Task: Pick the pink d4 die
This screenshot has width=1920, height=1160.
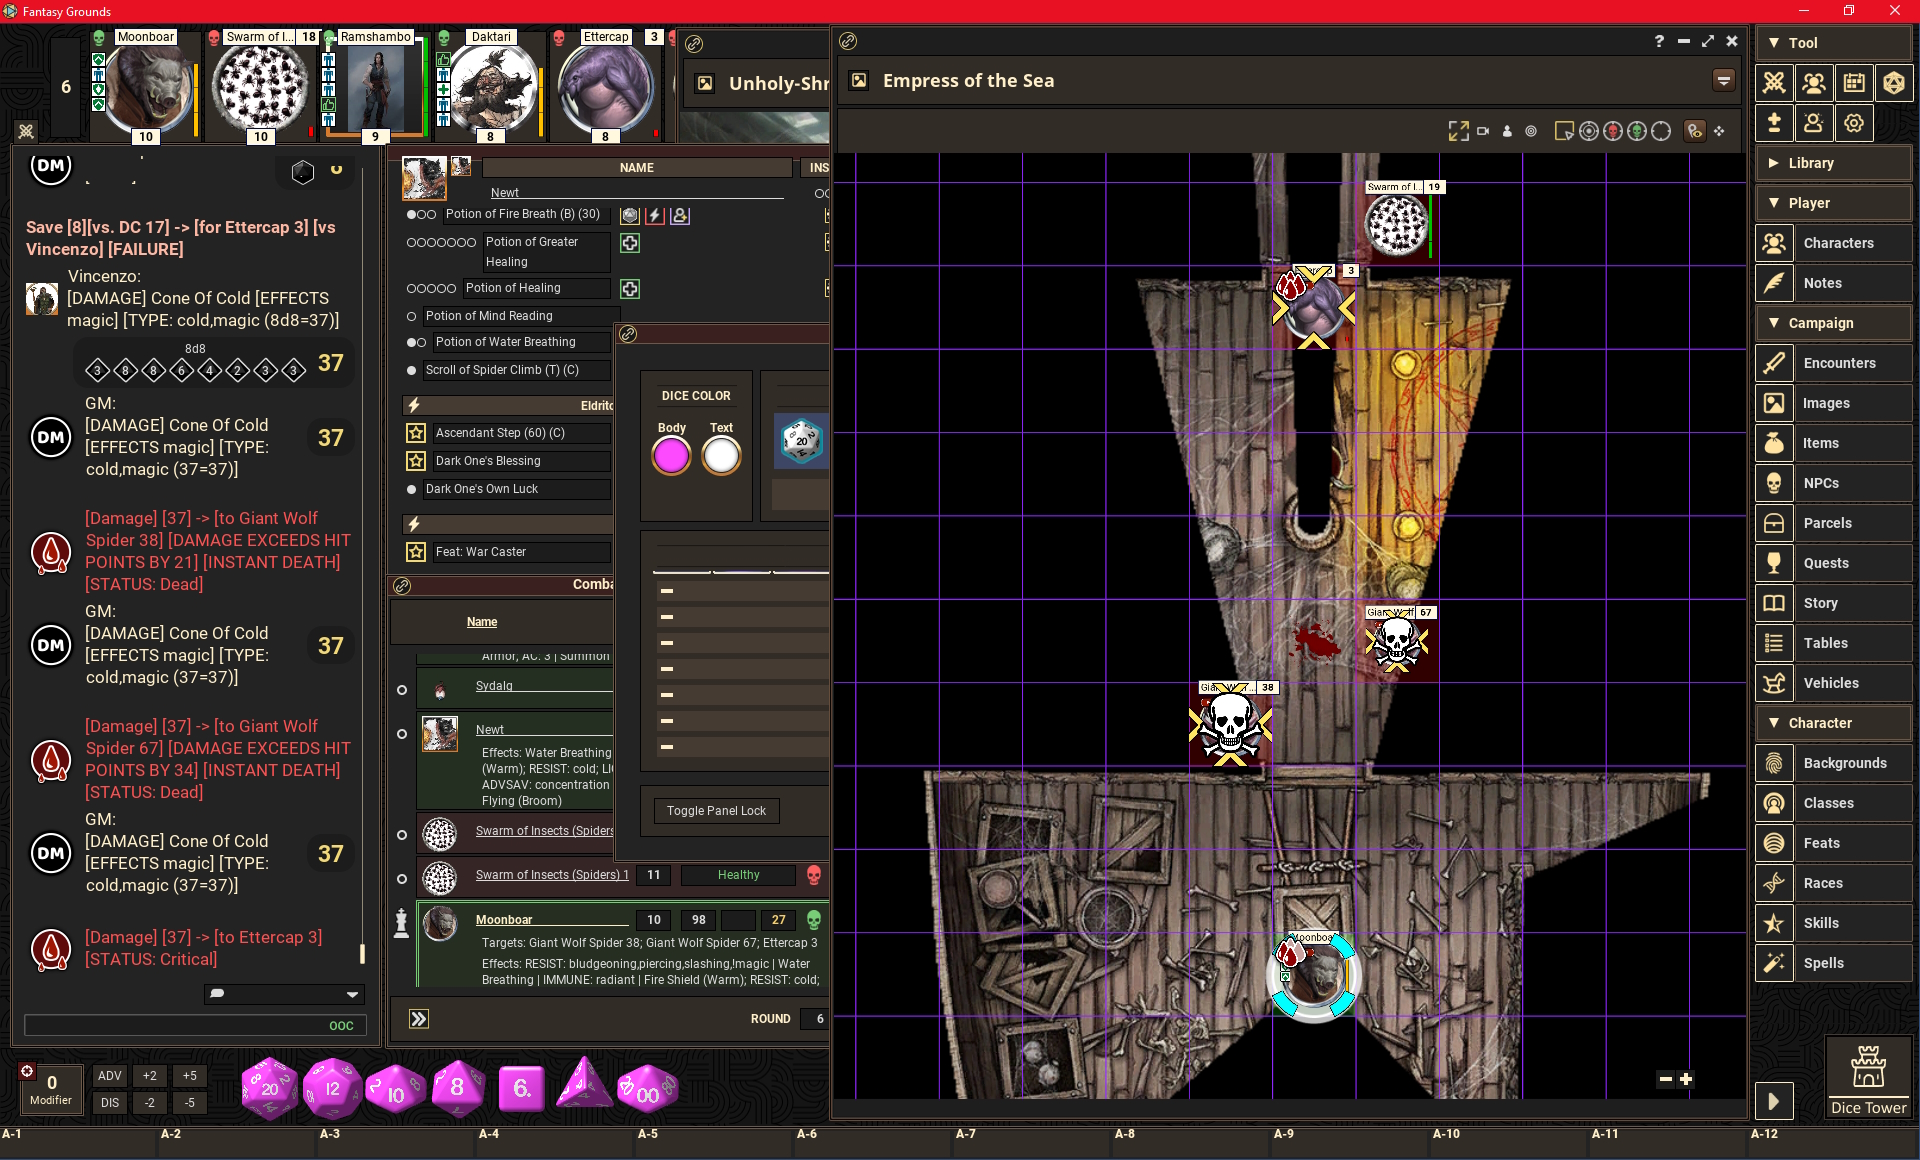Action: (x=584, y=1086)
